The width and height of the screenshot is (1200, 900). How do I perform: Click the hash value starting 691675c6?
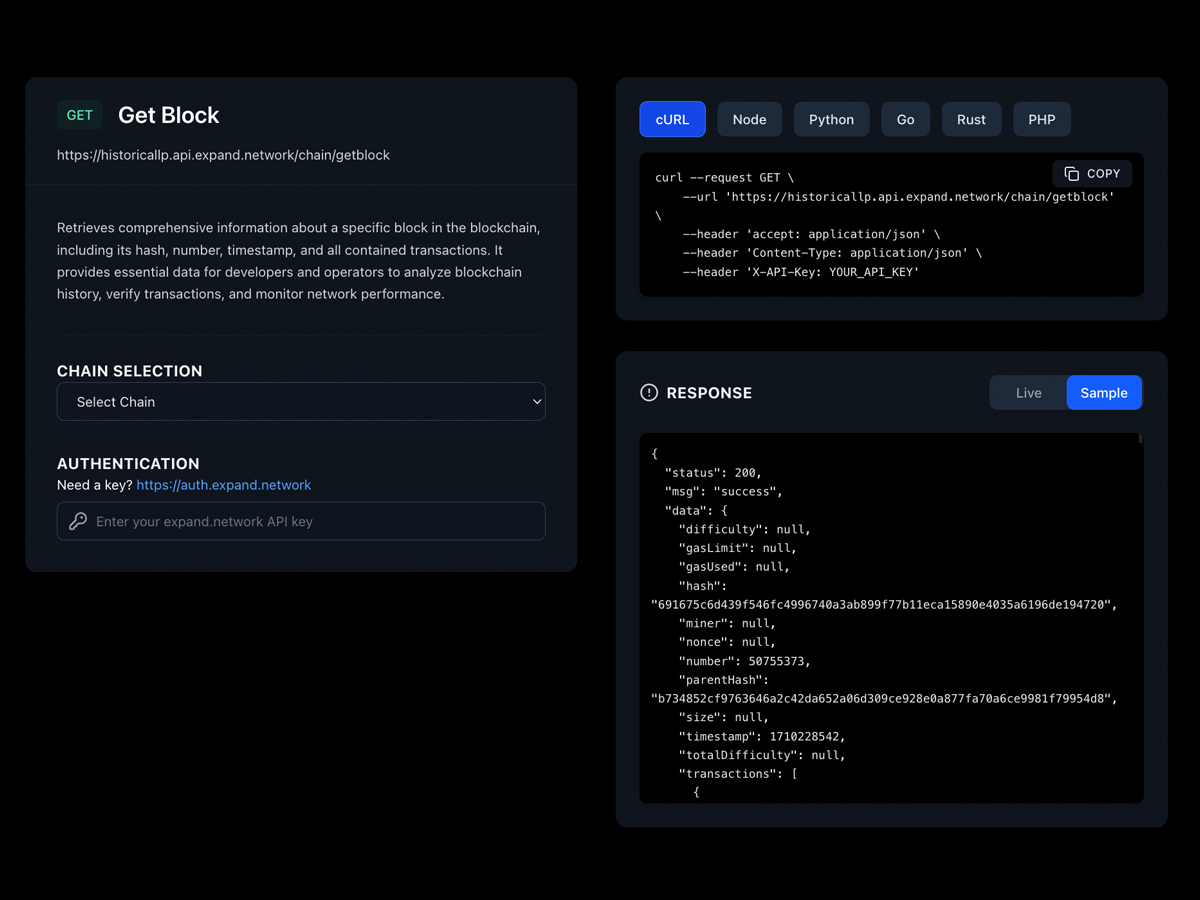point(884,605)
